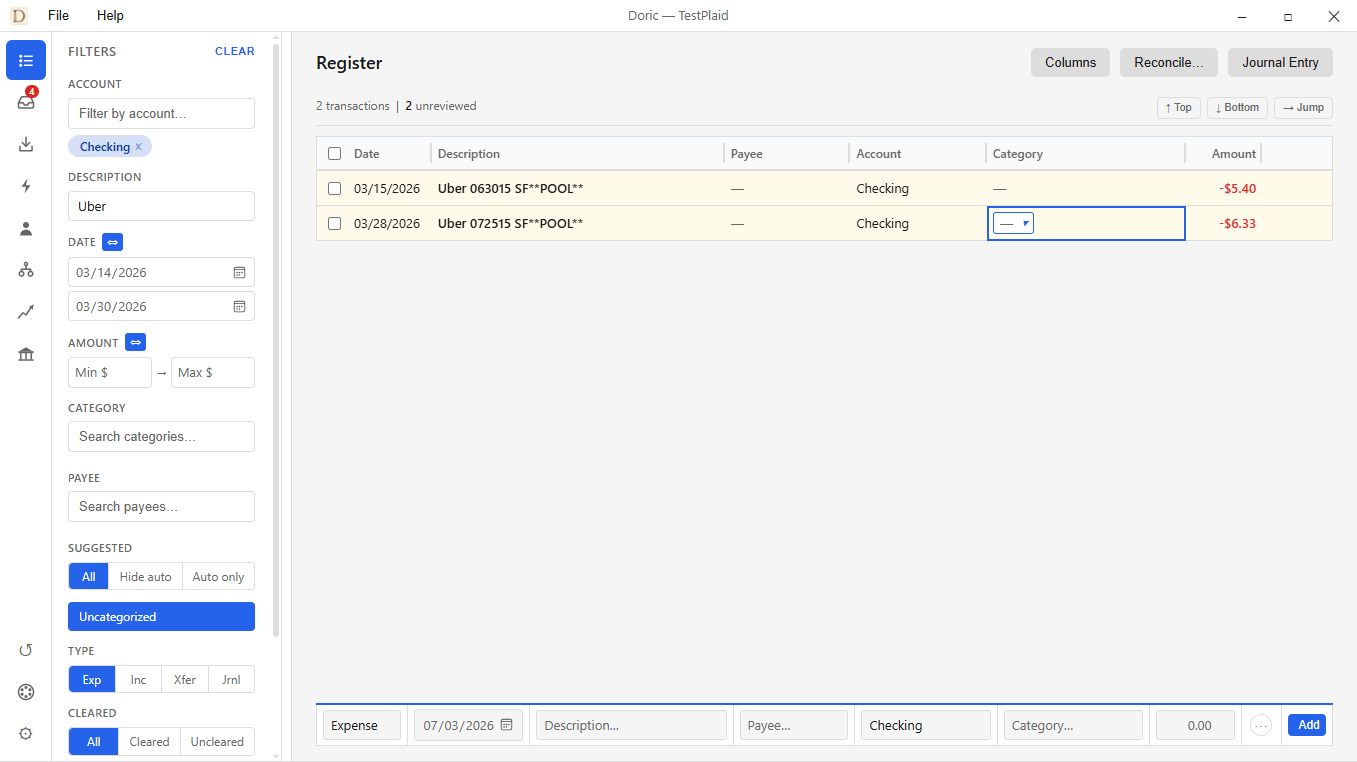Open the bank accounts icon in the sidebar
The height and width of the screenshot is (762, 1357).
pyautogui.click(x=26, y=354)
